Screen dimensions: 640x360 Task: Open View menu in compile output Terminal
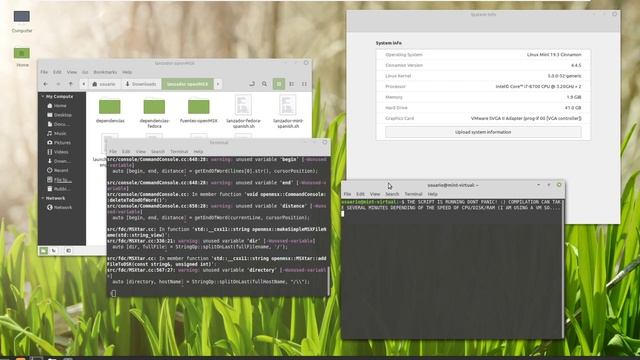(141, 152)
